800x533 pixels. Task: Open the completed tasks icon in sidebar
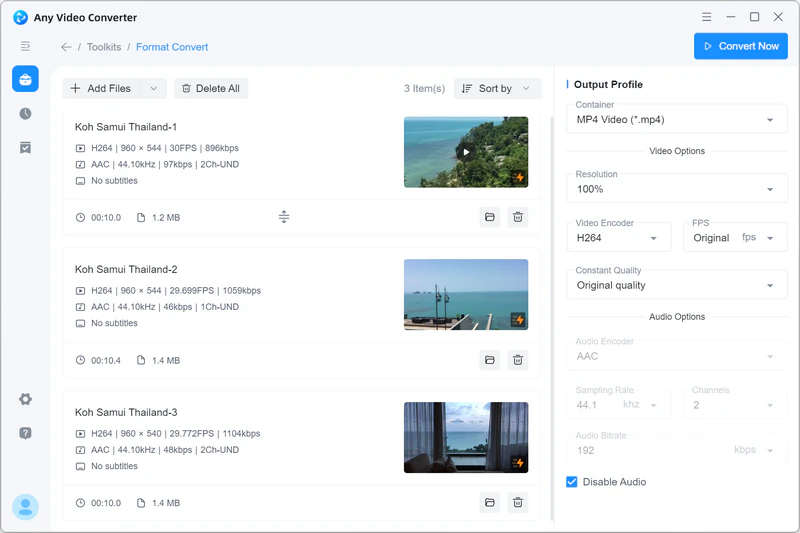(x=25, y=148)
